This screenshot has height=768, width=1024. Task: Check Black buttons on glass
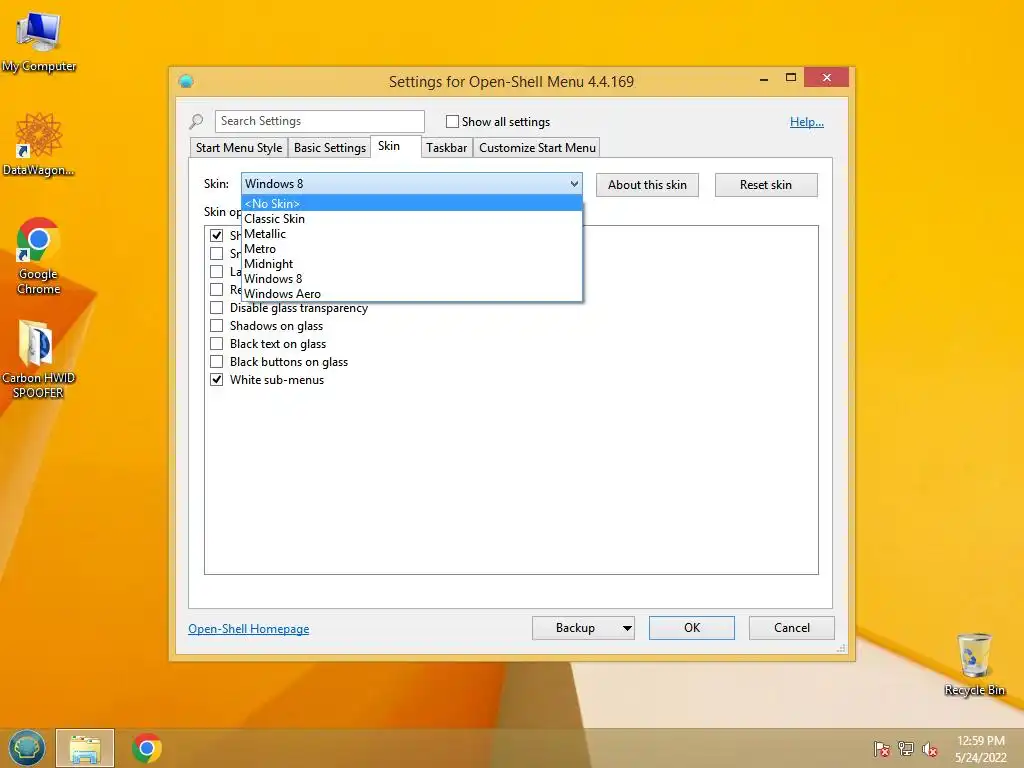(x=216, y=362)
